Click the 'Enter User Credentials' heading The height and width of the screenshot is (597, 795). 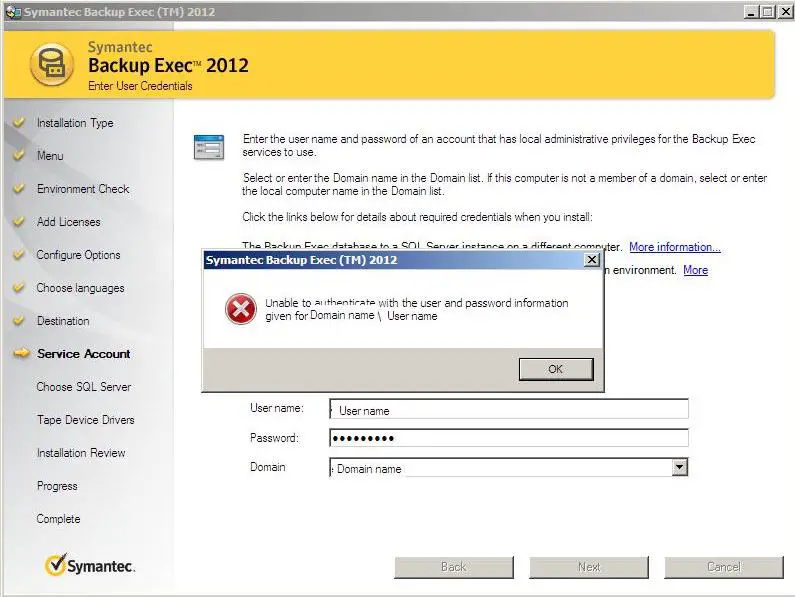(x=140, y=86)
